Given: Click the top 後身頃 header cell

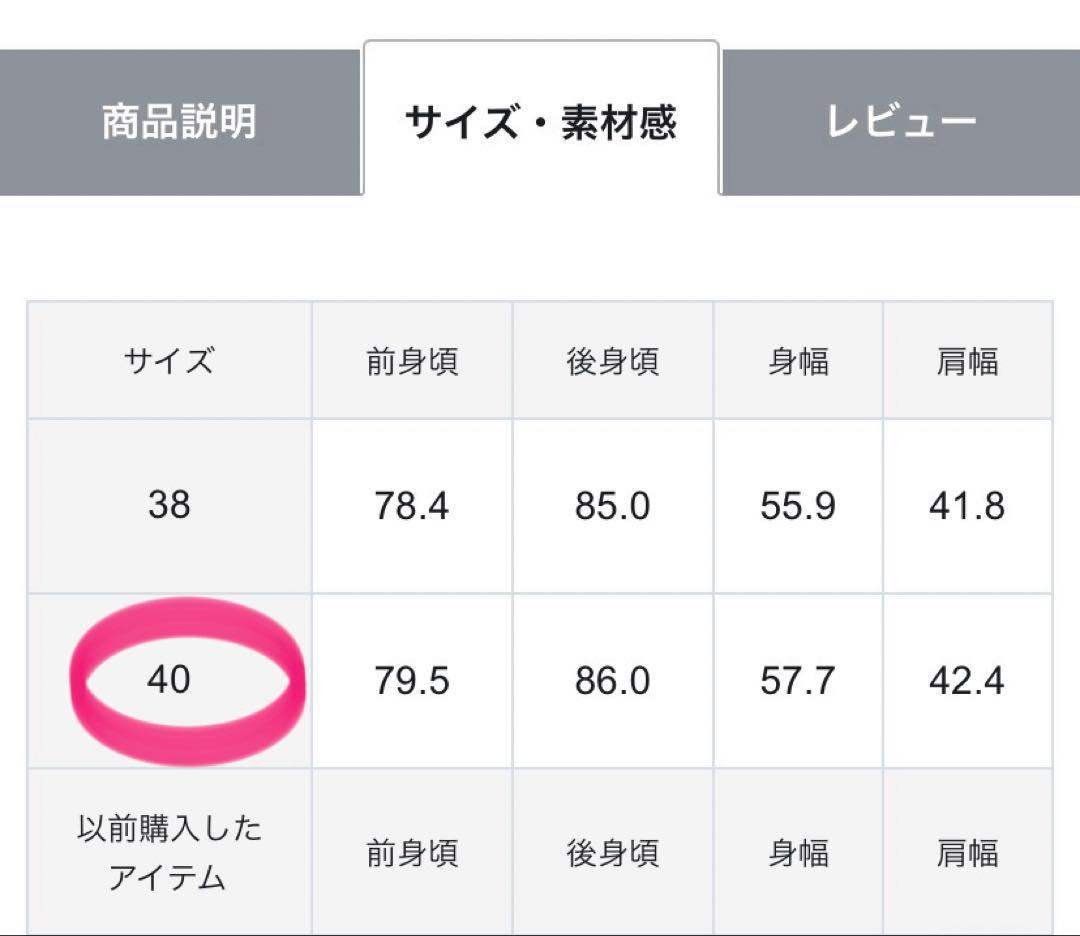Looking at the screenshot, I should point(613,360).
